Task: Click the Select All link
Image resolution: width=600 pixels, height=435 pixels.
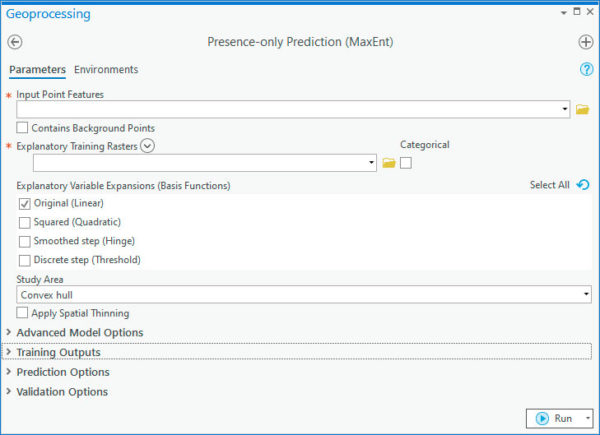Action: tap(549, 185)
